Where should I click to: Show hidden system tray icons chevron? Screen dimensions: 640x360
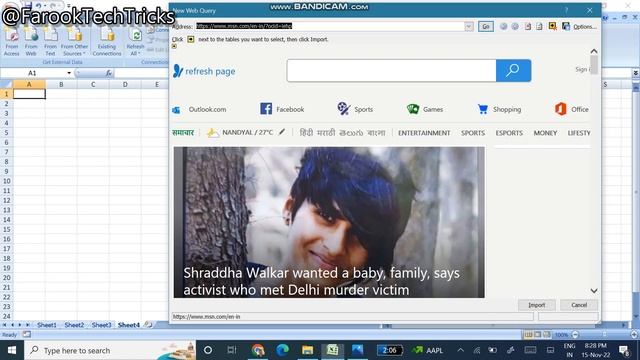pos(460,350)
